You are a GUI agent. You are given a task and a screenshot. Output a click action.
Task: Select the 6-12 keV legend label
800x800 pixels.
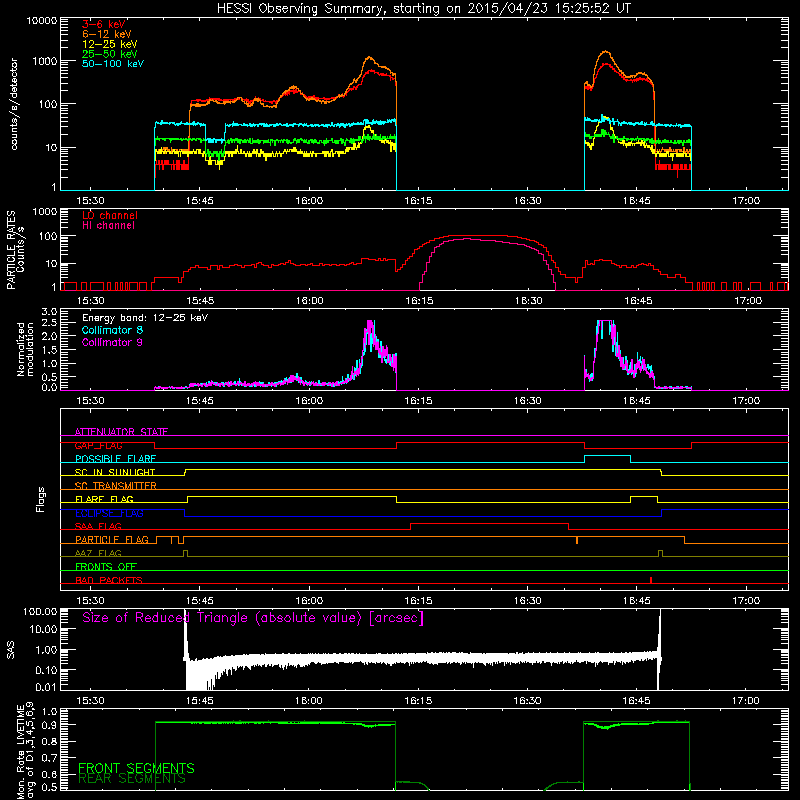point(107,34)
